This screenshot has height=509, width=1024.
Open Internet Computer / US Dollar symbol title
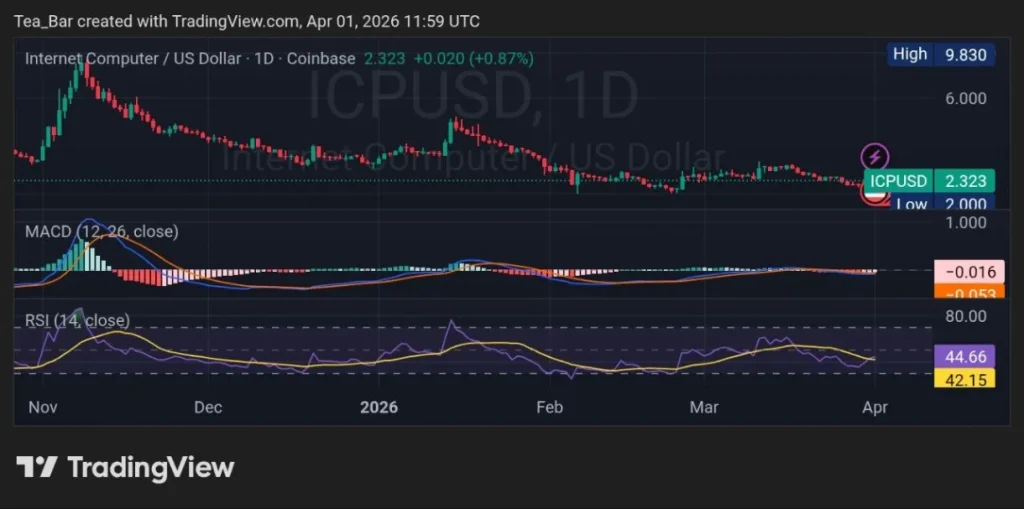131,59
